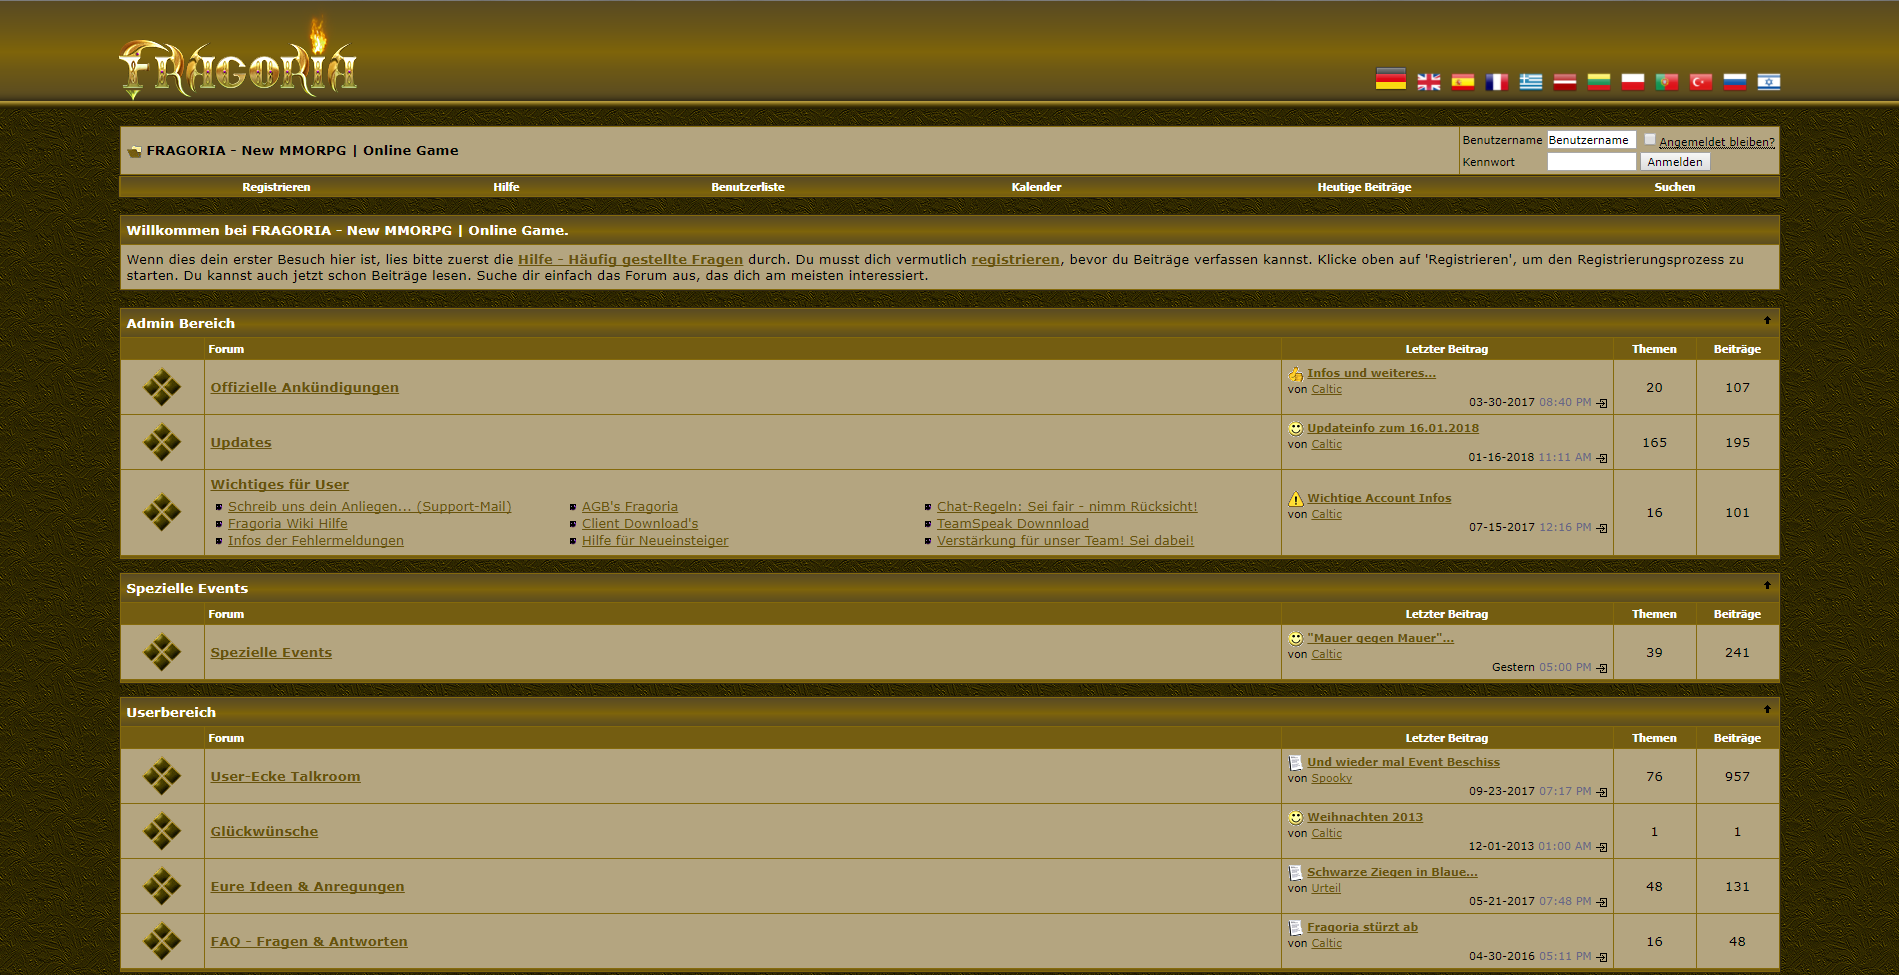The width and height of the screenshot is (1899, 975).
Task: Go to last post arrow in Updates row
Action: [1602, 458]
